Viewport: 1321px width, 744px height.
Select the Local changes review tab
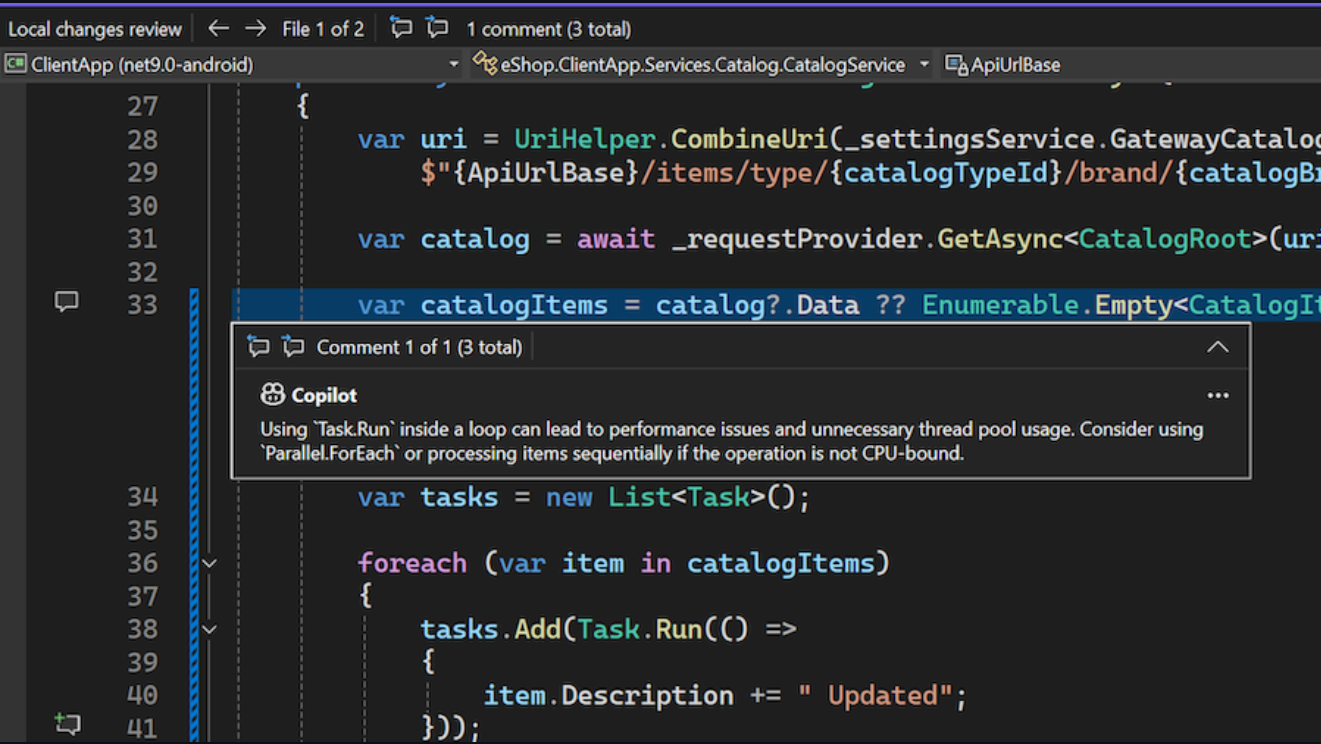click(94, 28)
